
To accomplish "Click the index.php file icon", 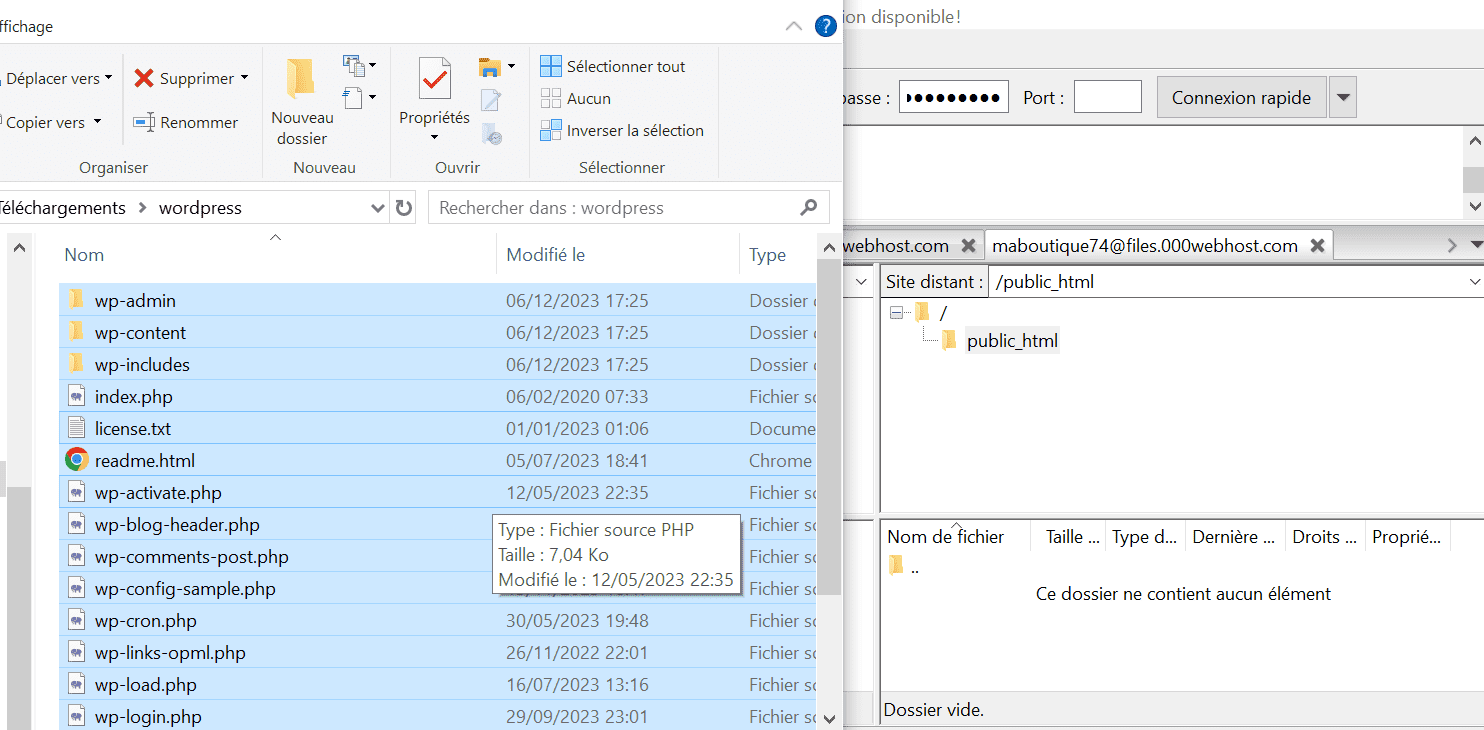I will (x=77, y=396).
